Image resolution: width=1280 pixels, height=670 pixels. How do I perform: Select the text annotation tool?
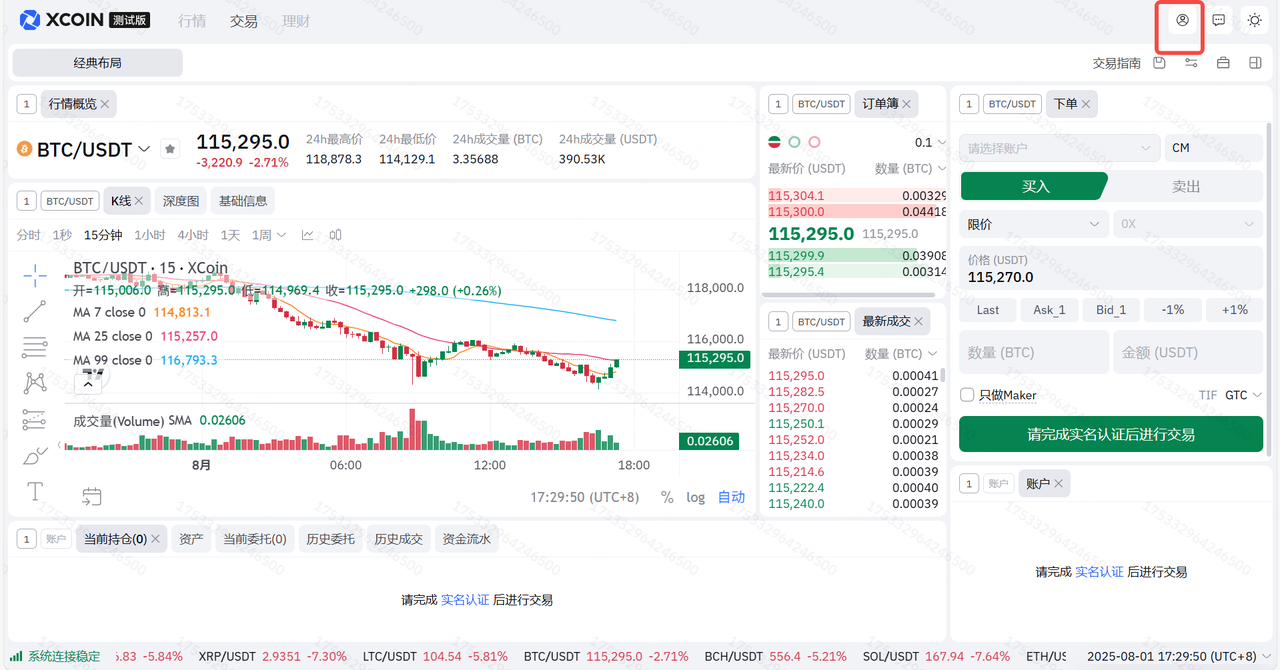click(x=35, y=491)
